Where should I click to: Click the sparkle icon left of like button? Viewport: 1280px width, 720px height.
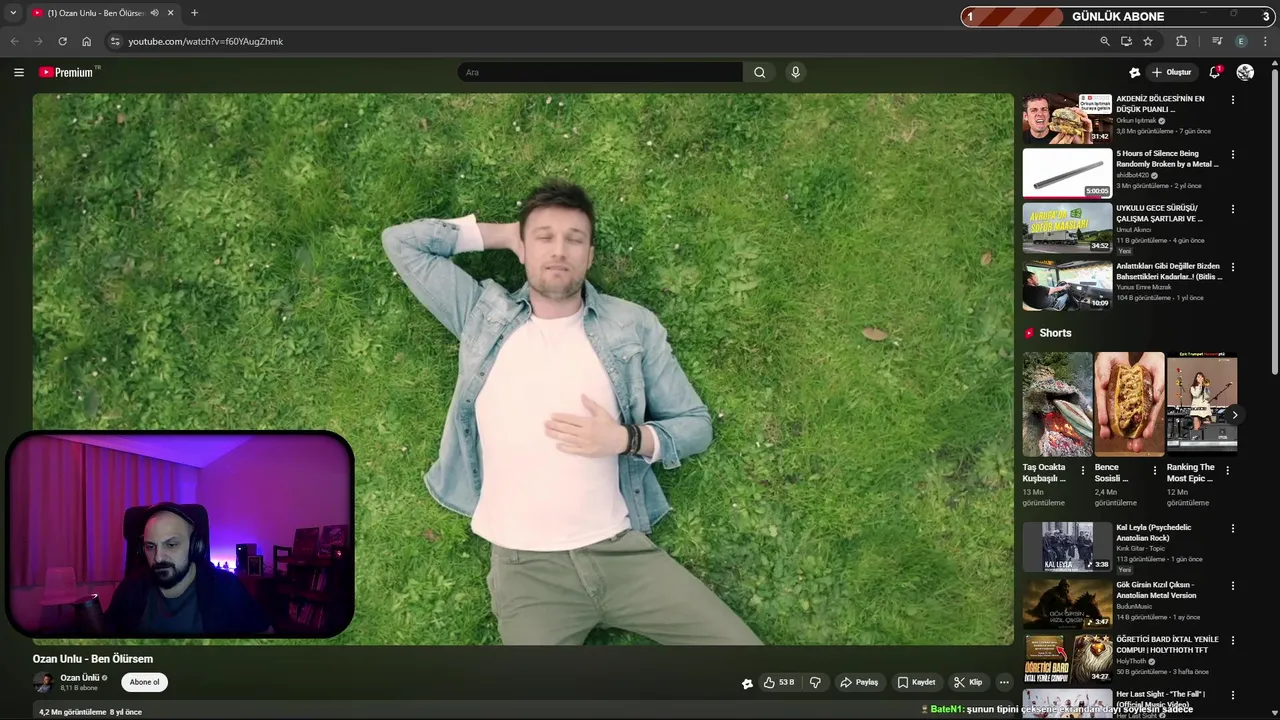747,684
